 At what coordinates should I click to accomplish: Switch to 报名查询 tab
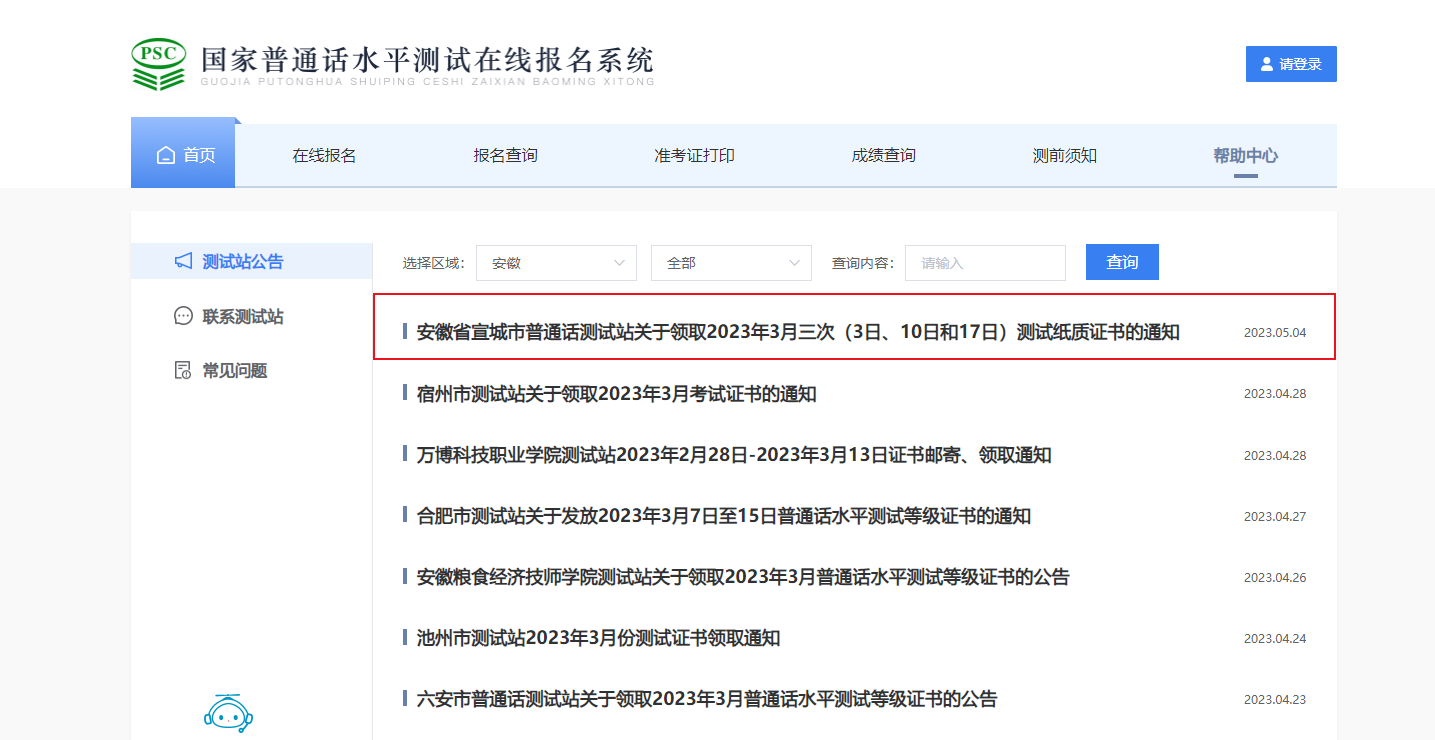click(505, 155)
